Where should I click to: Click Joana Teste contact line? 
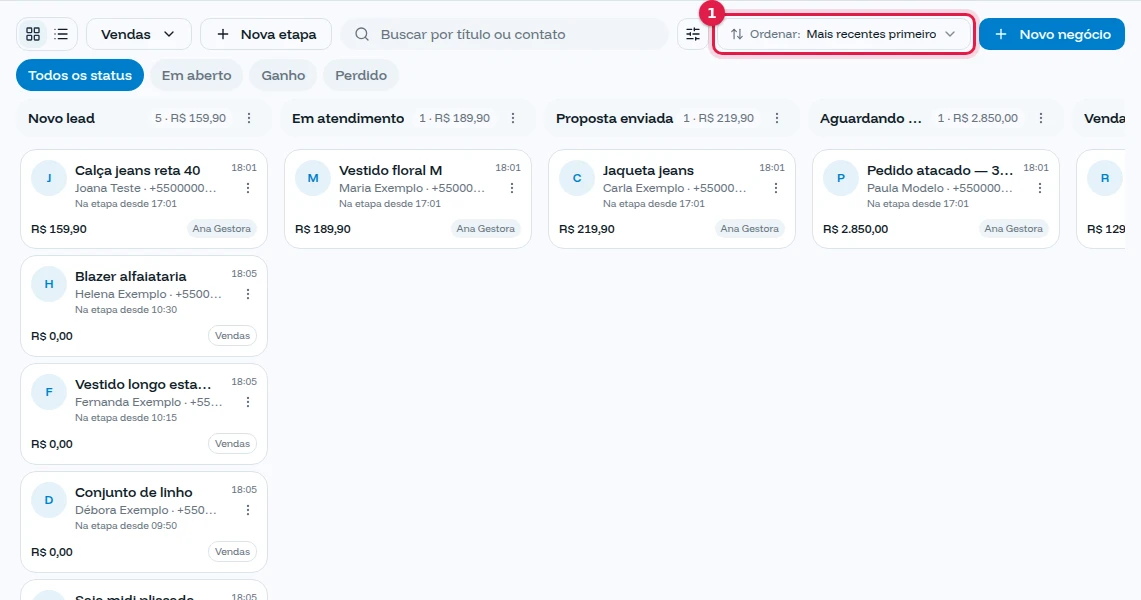146,188
